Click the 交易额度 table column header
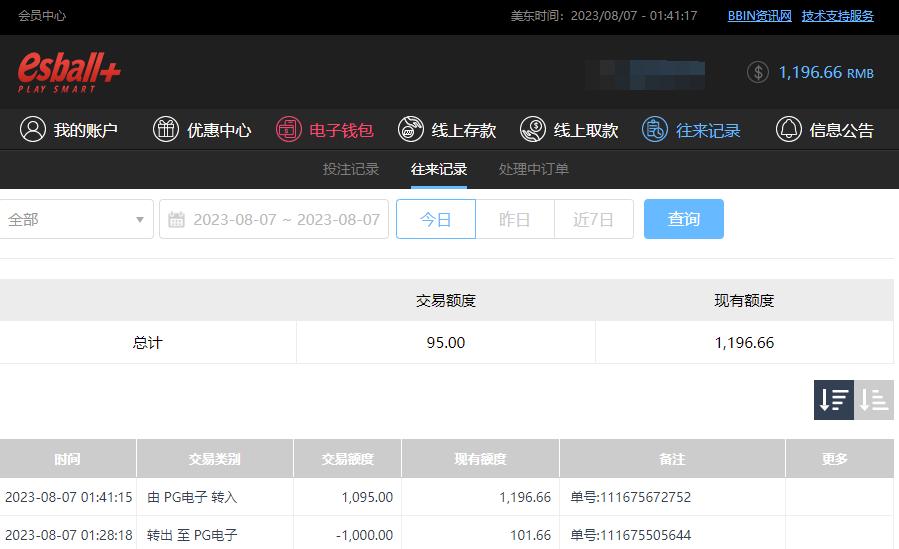Image resolution: width=899 pixels, height=549 pixels. click(x=347, y=458)
